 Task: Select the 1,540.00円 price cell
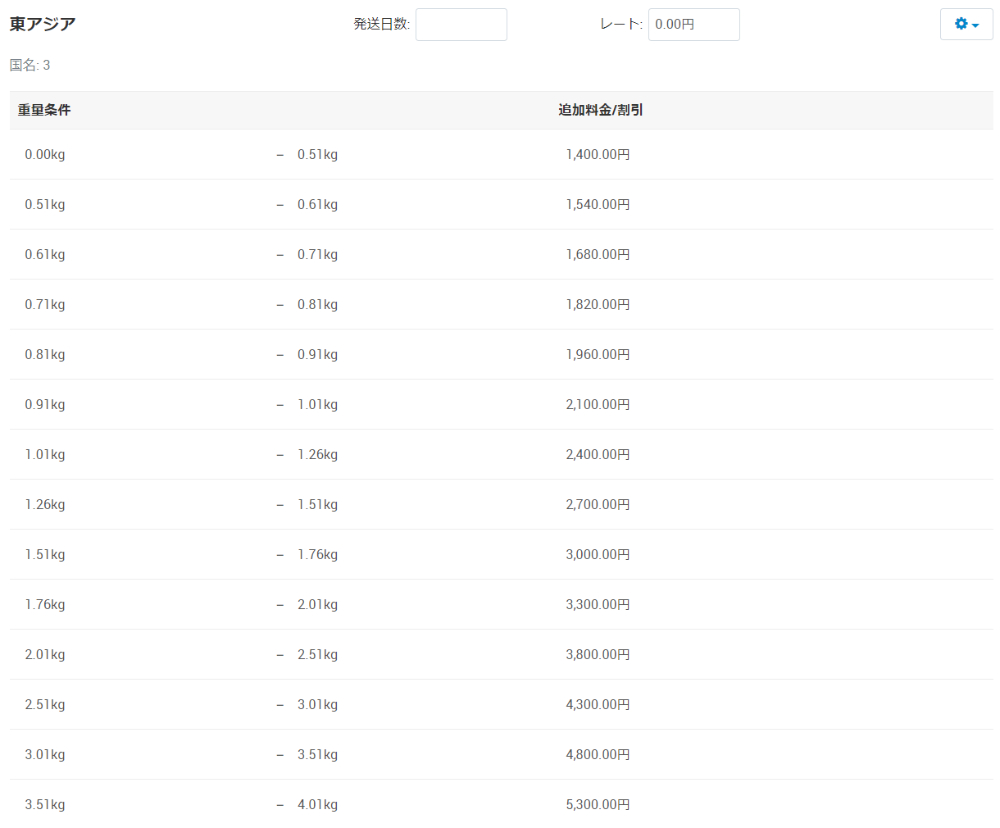tap(598, 204)
